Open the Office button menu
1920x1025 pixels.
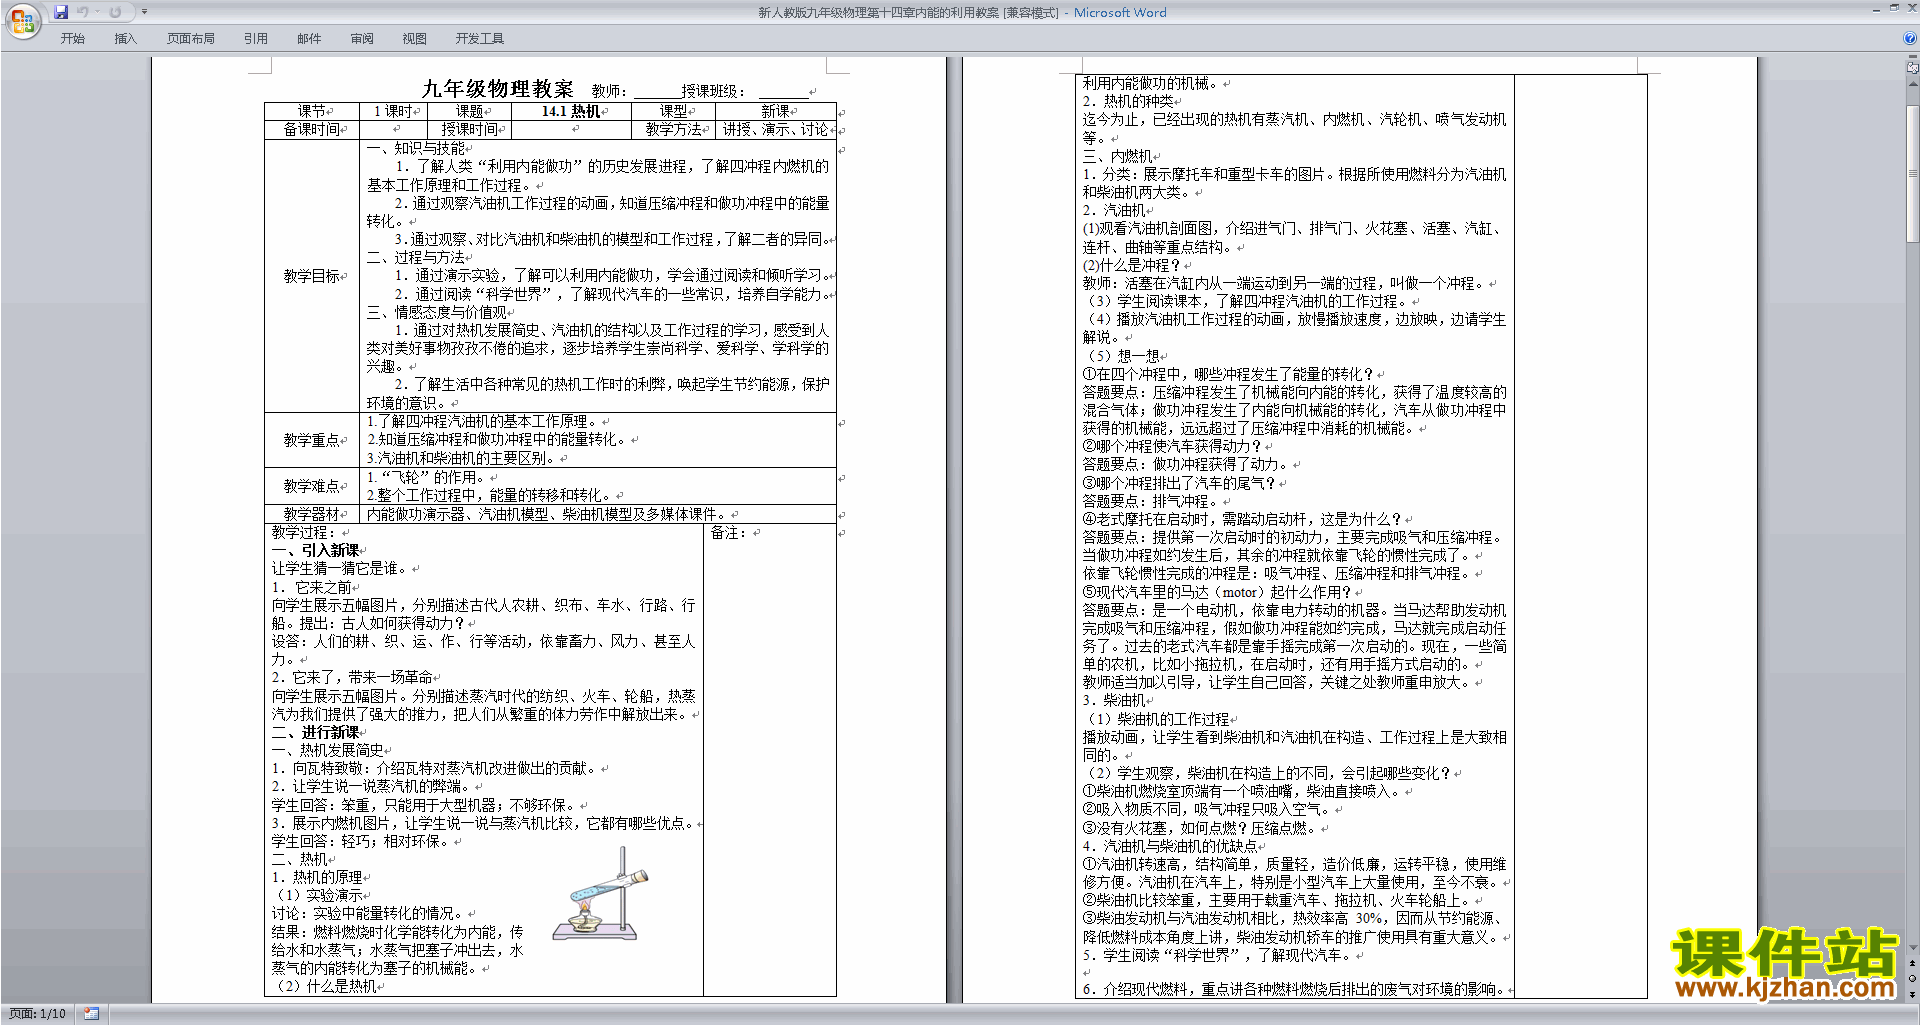click(22, 20)
